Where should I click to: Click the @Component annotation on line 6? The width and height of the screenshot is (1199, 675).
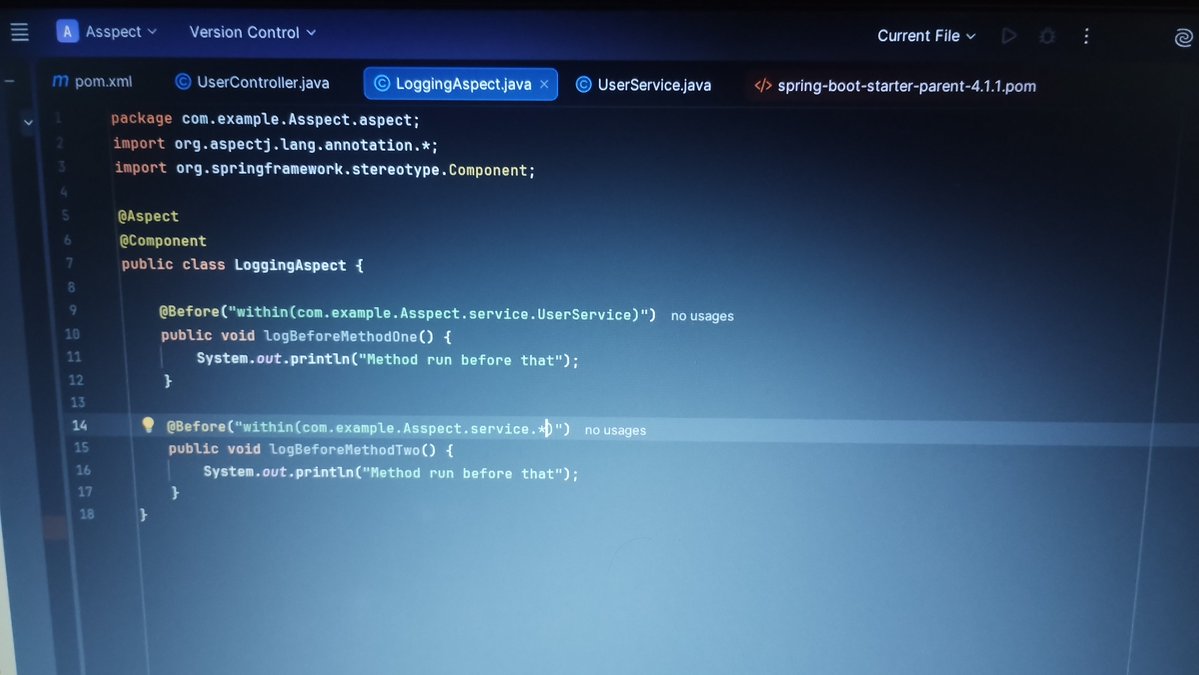coord(163,241)
